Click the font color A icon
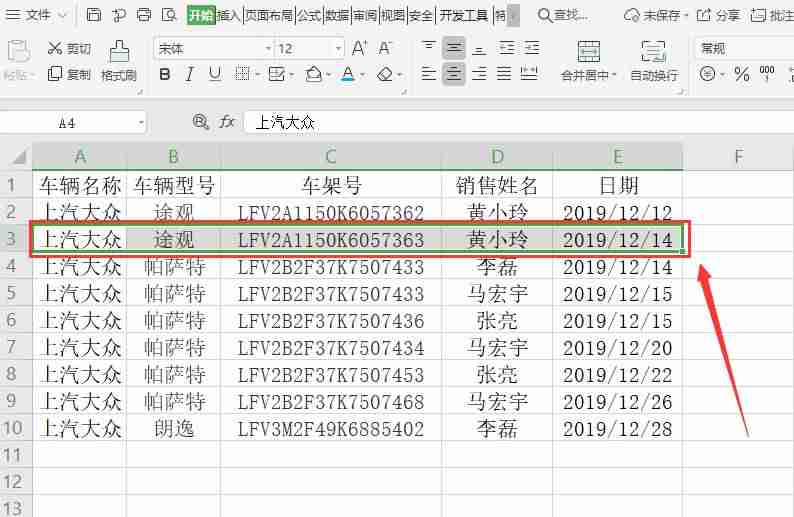Viewport: 794px width, 517px height. tap(348, 74)
